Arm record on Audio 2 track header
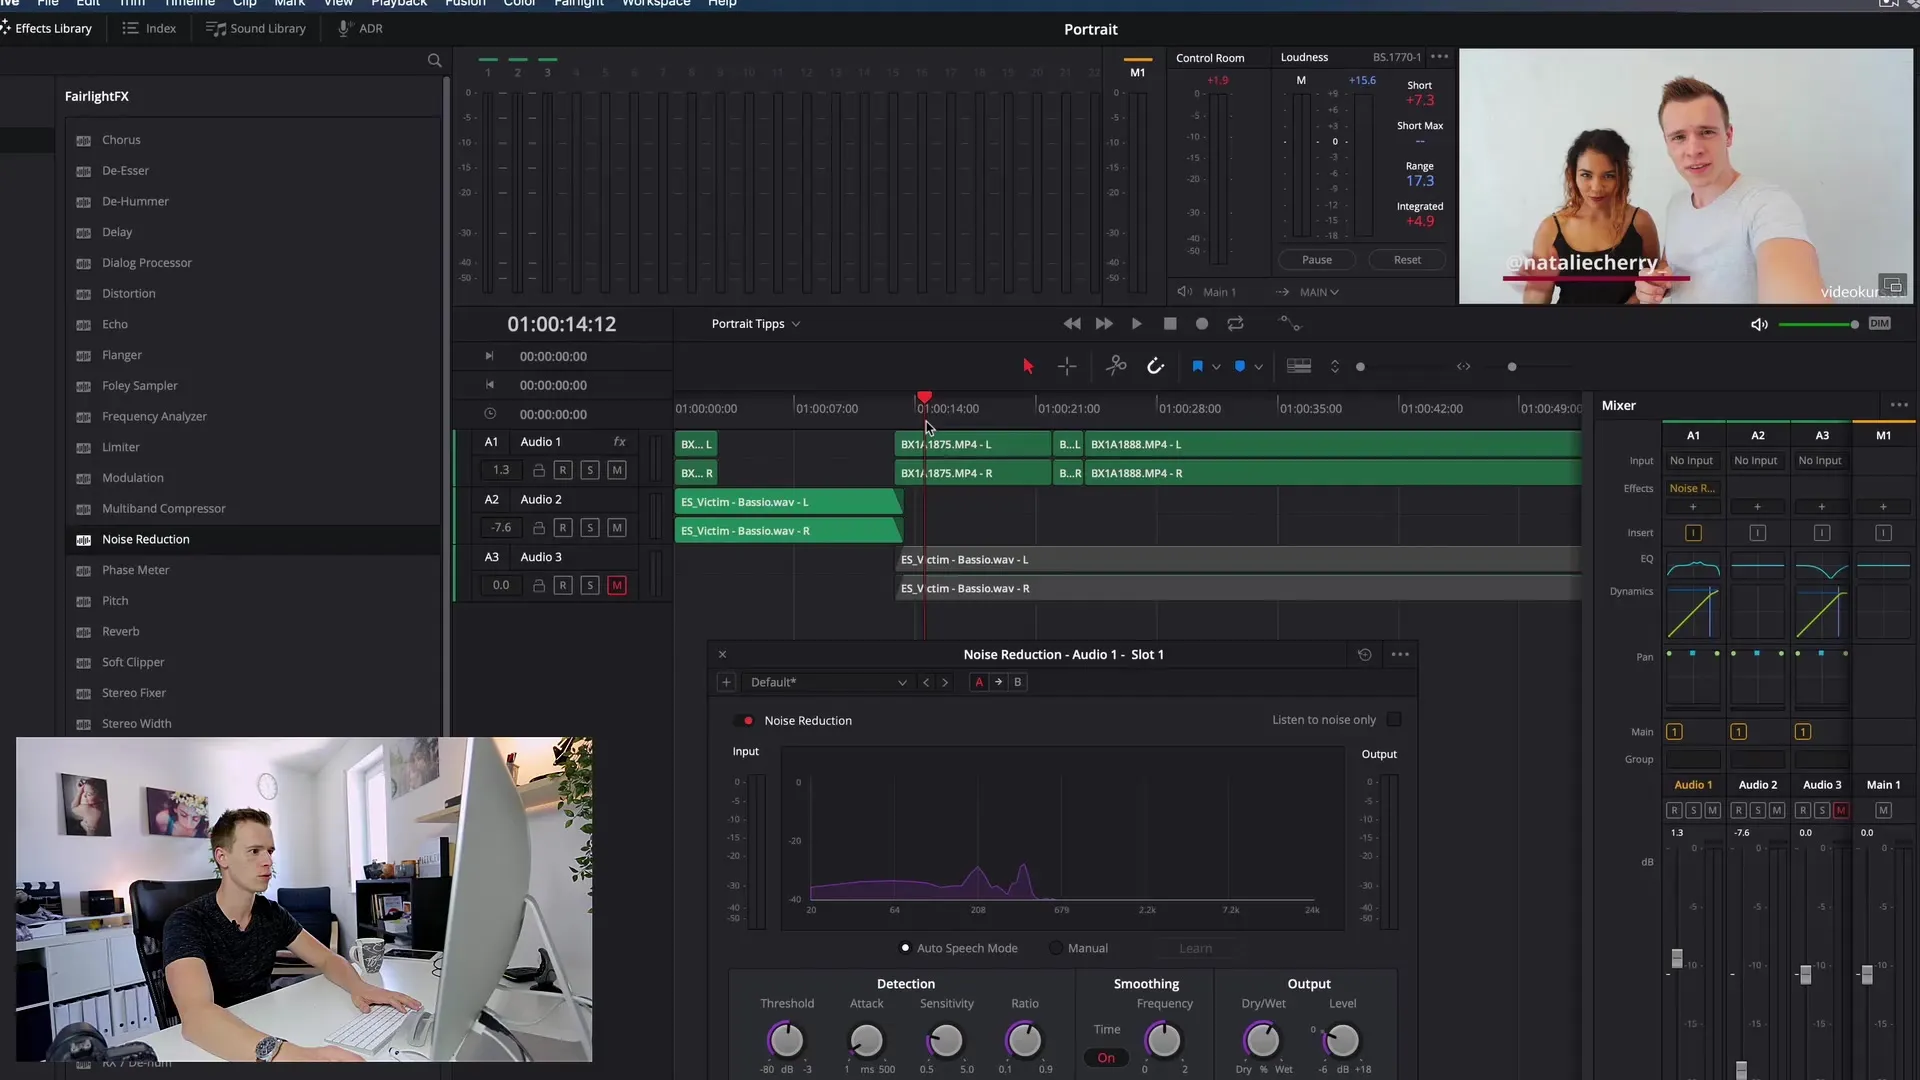 coord(563,528)
